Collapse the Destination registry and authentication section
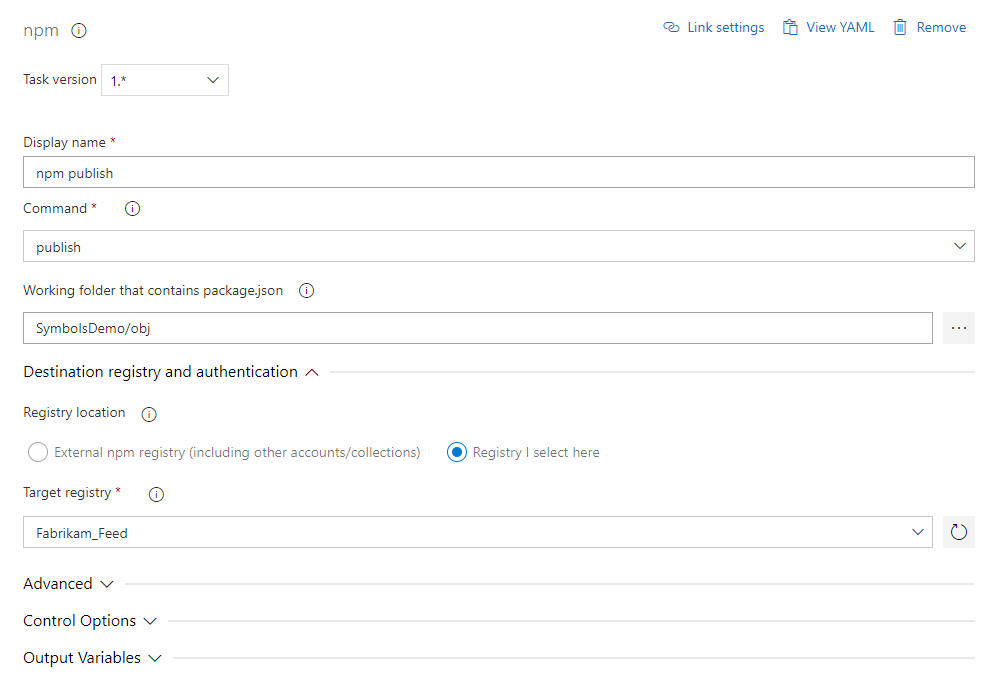Screen dimensions: 995x683 click(311, 371)
